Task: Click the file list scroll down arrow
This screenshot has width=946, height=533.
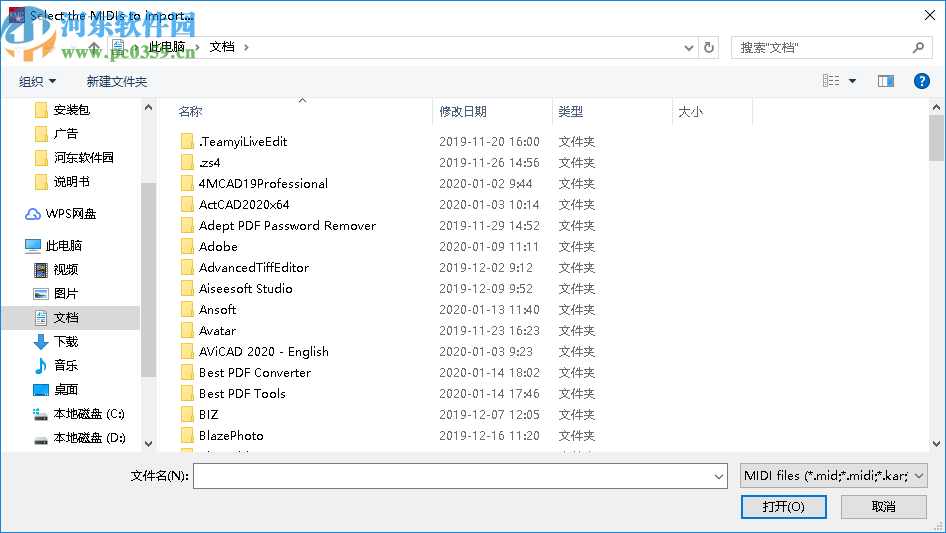Action: 936,444
